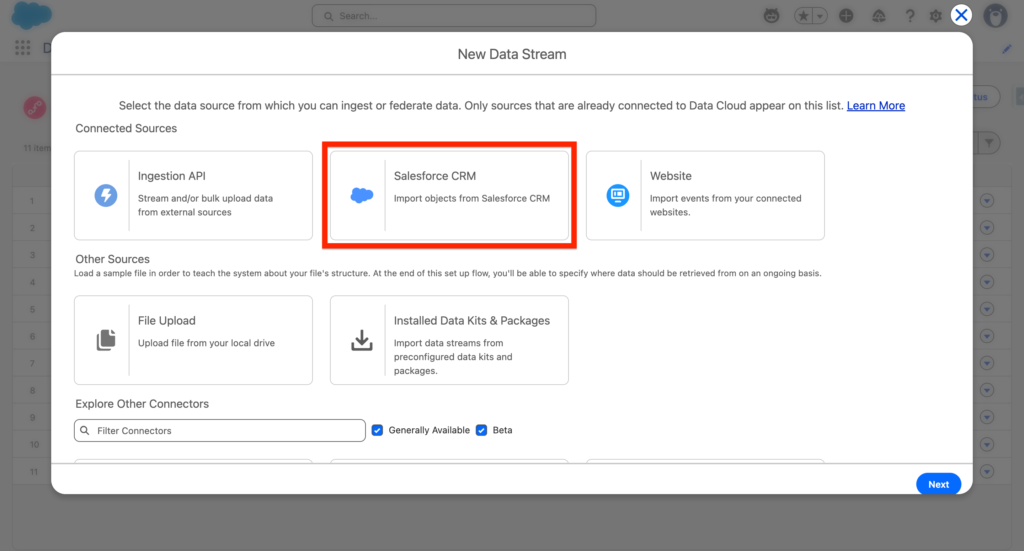1024x551 pixels.
Task: Open row 5 actions dropdown arrow
Action: (988, 309)
